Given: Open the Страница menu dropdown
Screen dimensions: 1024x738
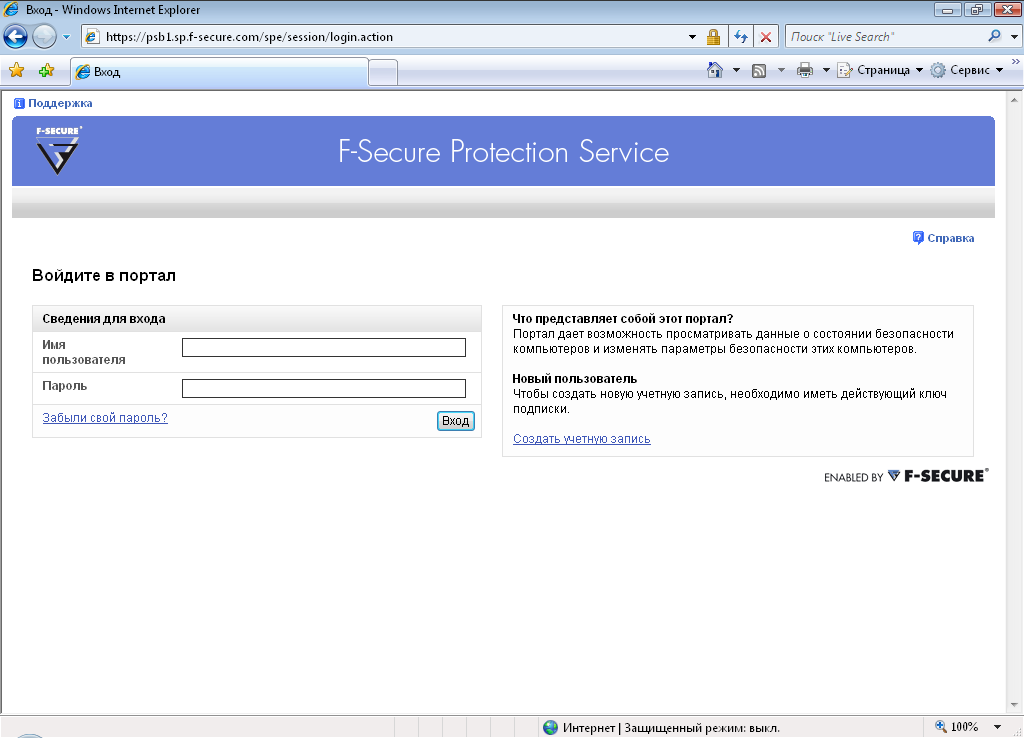Looking at the screenshot, I should [x=880, y=71].
